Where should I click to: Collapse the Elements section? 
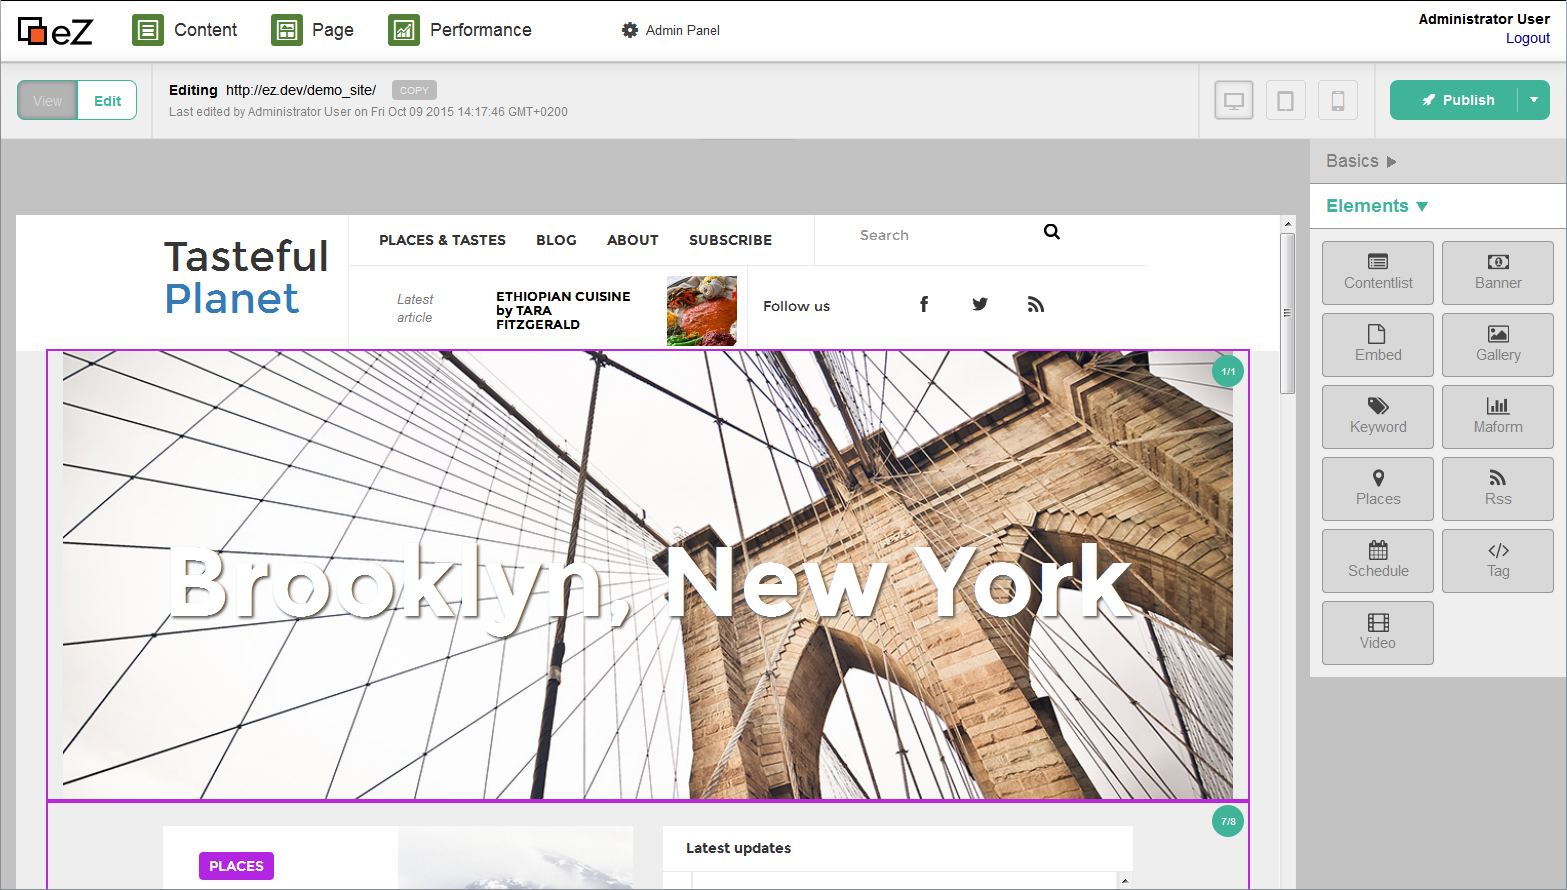click(x=1377, y=206)
